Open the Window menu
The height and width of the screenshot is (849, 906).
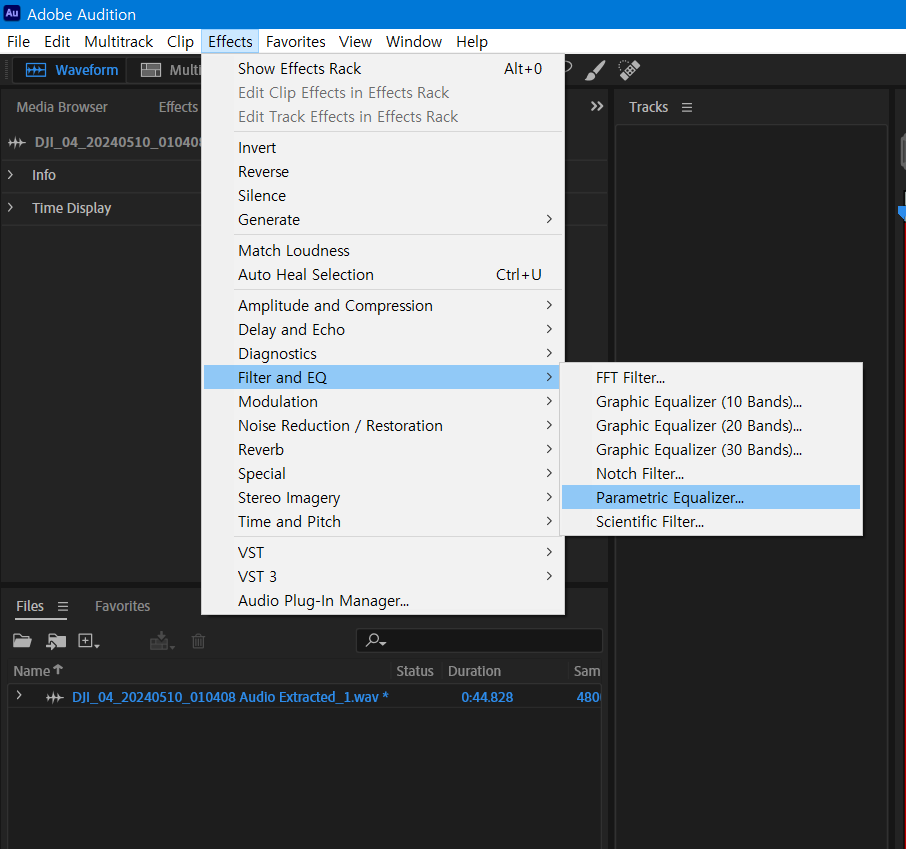coord(414,42)
